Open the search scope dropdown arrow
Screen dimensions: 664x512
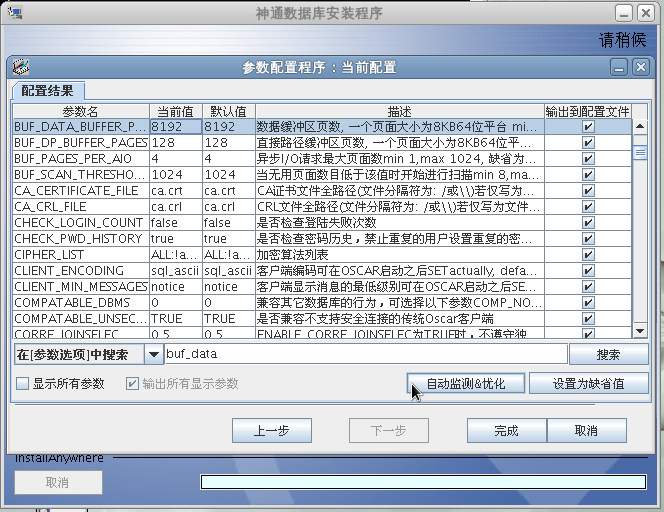154,354
